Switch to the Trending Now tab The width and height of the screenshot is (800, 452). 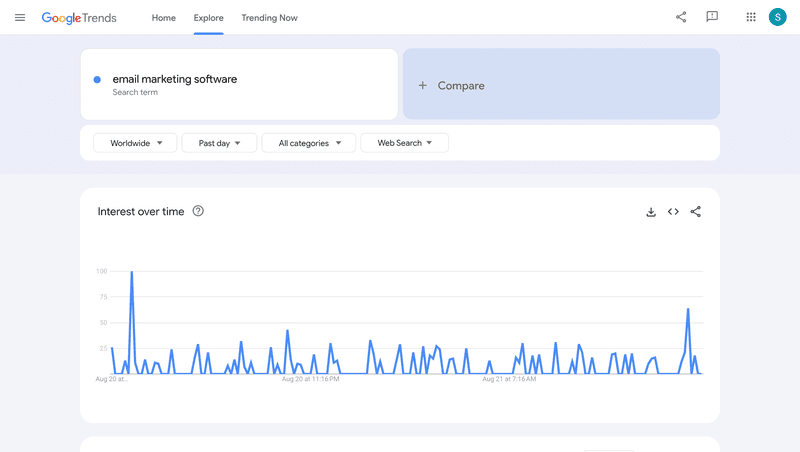(x=269, y=18)
